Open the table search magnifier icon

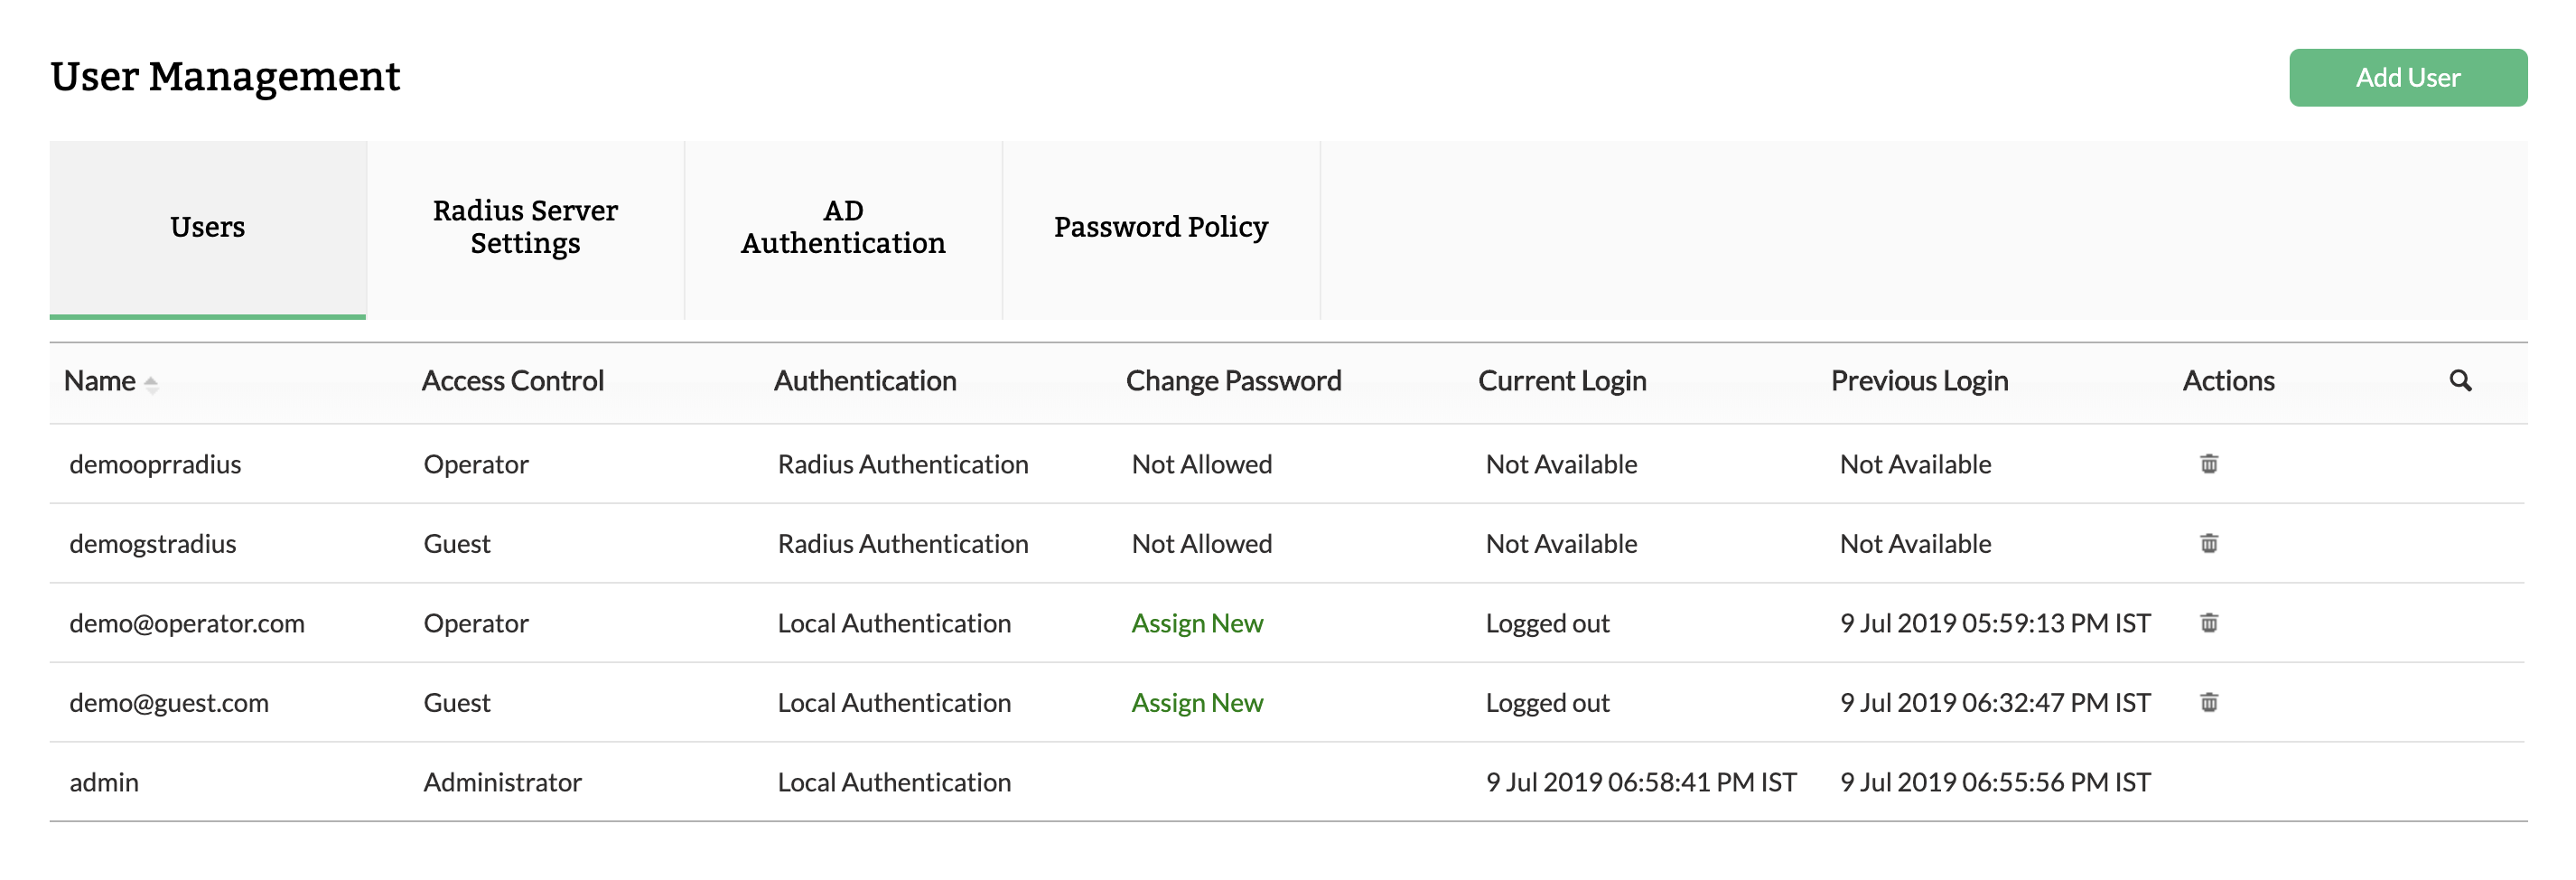2460,381
